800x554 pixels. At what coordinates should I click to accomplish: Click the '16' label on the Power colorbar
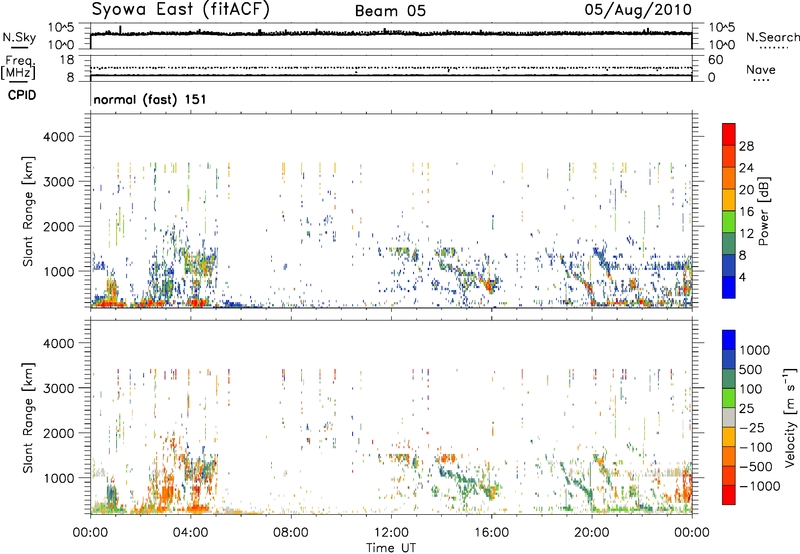coord(746,212)
